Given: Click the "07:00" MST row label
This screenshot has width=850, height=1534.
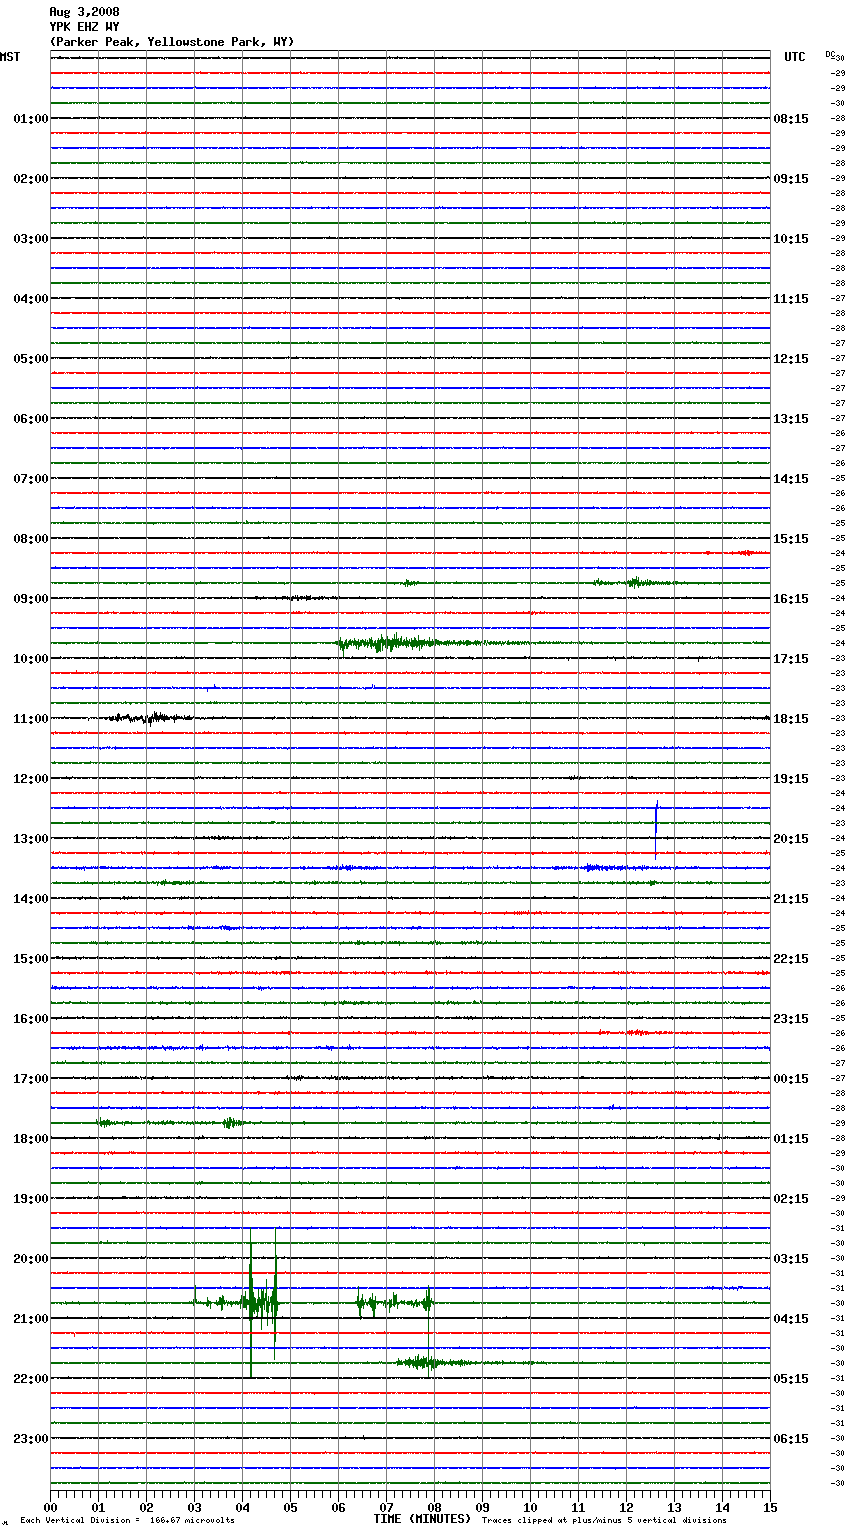Looking at the screenshot, I should [x=31, y=479].
